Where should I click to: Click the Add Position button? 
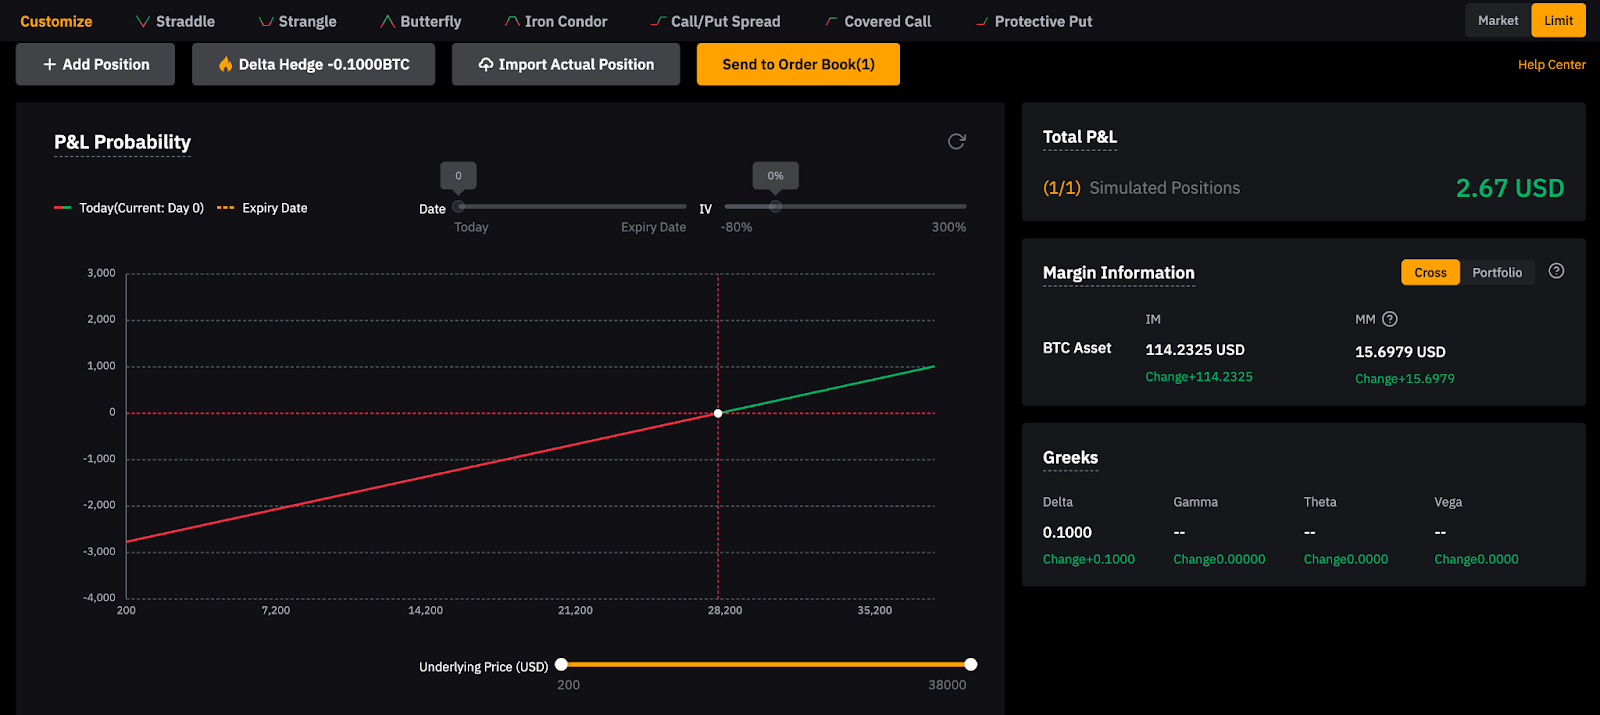click(95, 64)
